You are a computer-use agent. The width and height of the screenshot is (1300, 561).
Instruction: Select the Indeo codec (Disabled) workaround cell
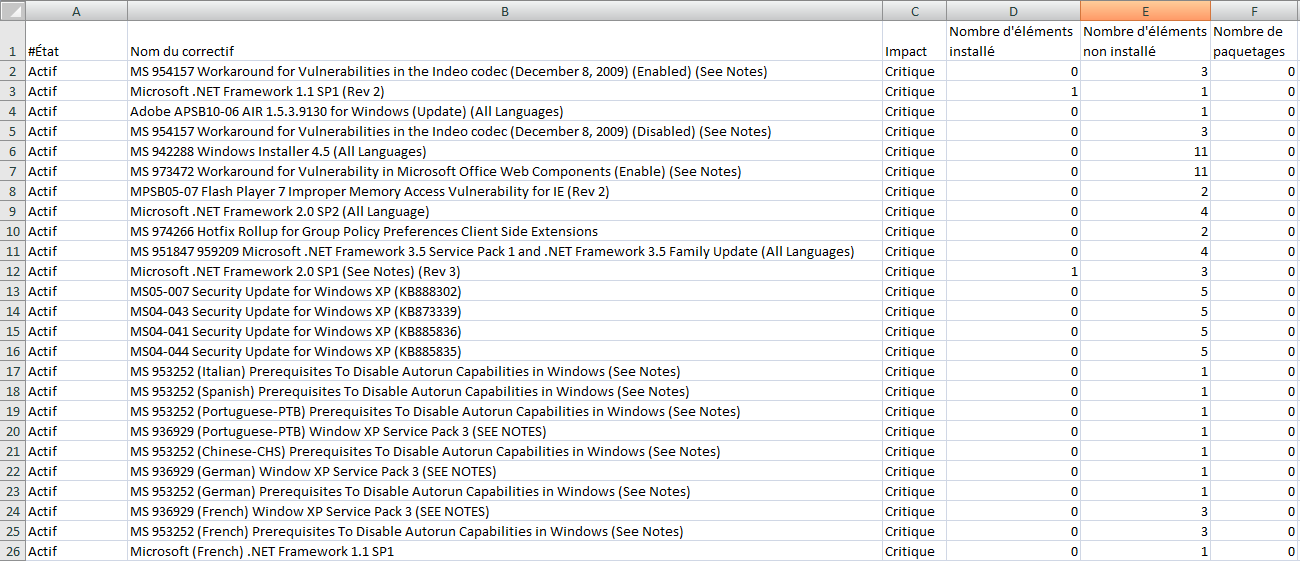point(504,132)
